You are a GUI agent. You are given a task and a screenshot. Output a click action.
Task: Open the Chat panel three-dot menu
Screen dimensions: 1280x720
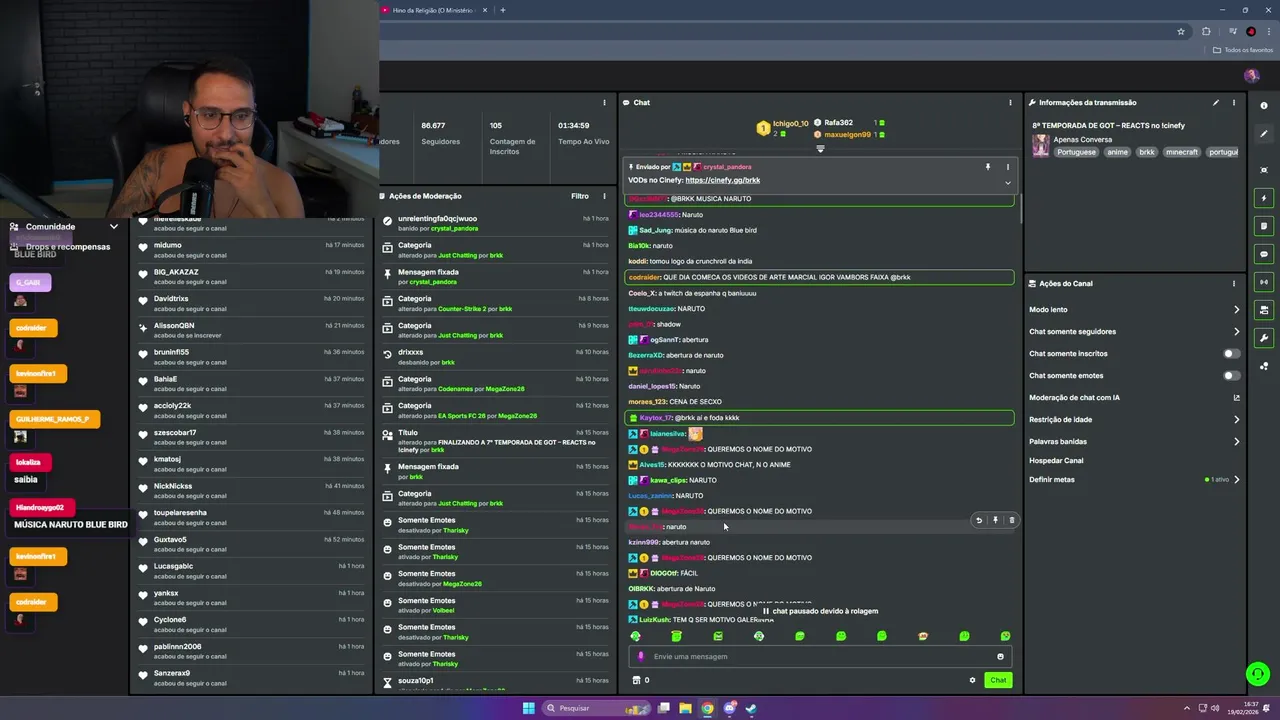tap(1010, 102)
